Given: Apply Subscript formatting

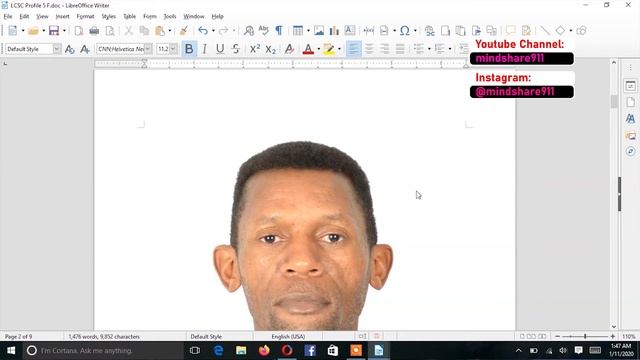Looking at the screenshot, I should (x=271, y=49).
